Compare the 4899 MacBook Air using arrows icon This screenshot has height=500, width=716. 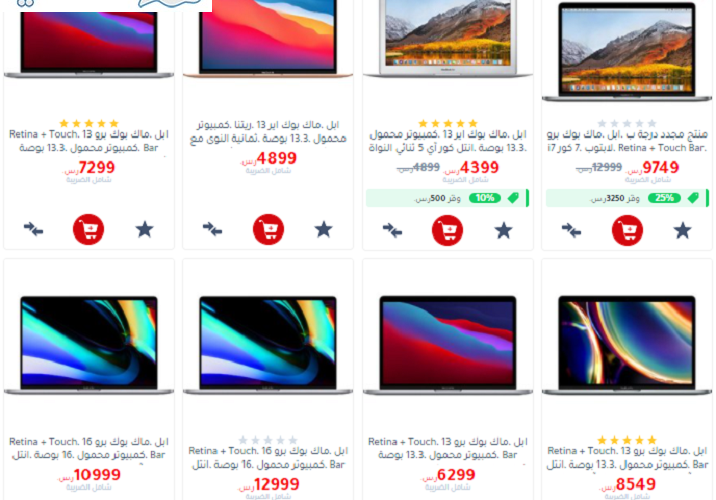pyautogui.click(x=212, y=229)
